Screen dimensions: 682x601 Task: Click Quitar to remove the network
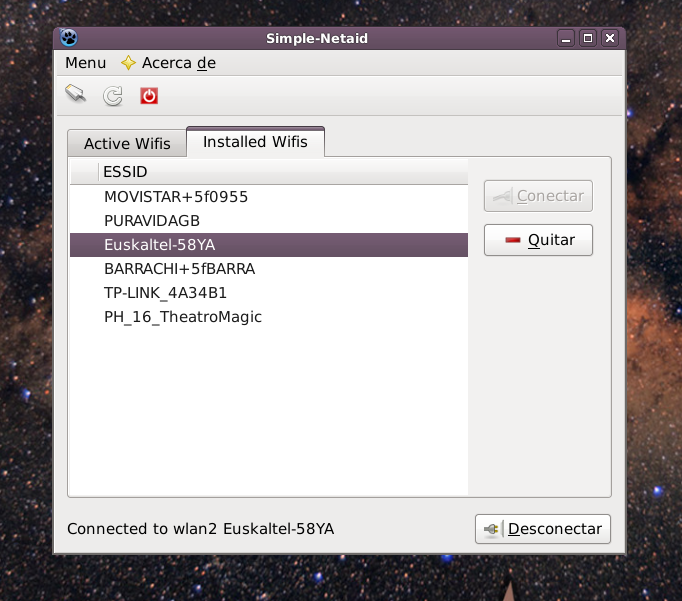pos(538,240)
